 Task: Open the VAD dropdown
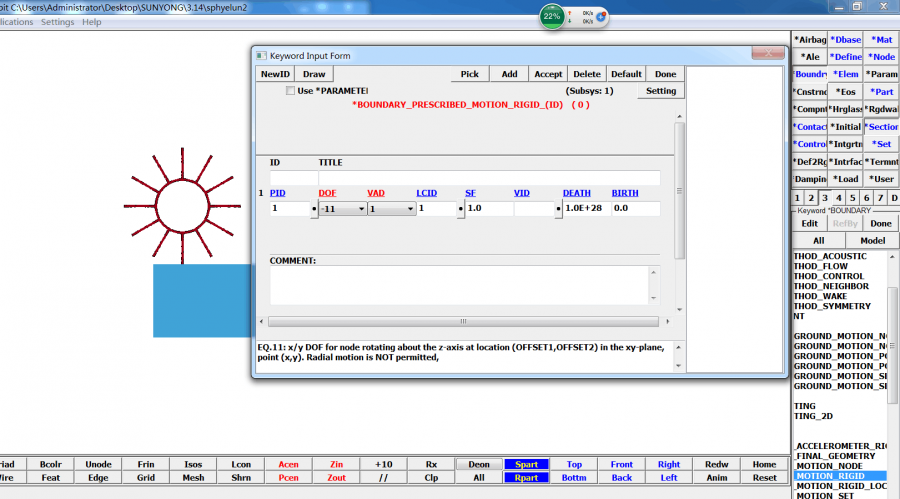(x=390, y=209)
